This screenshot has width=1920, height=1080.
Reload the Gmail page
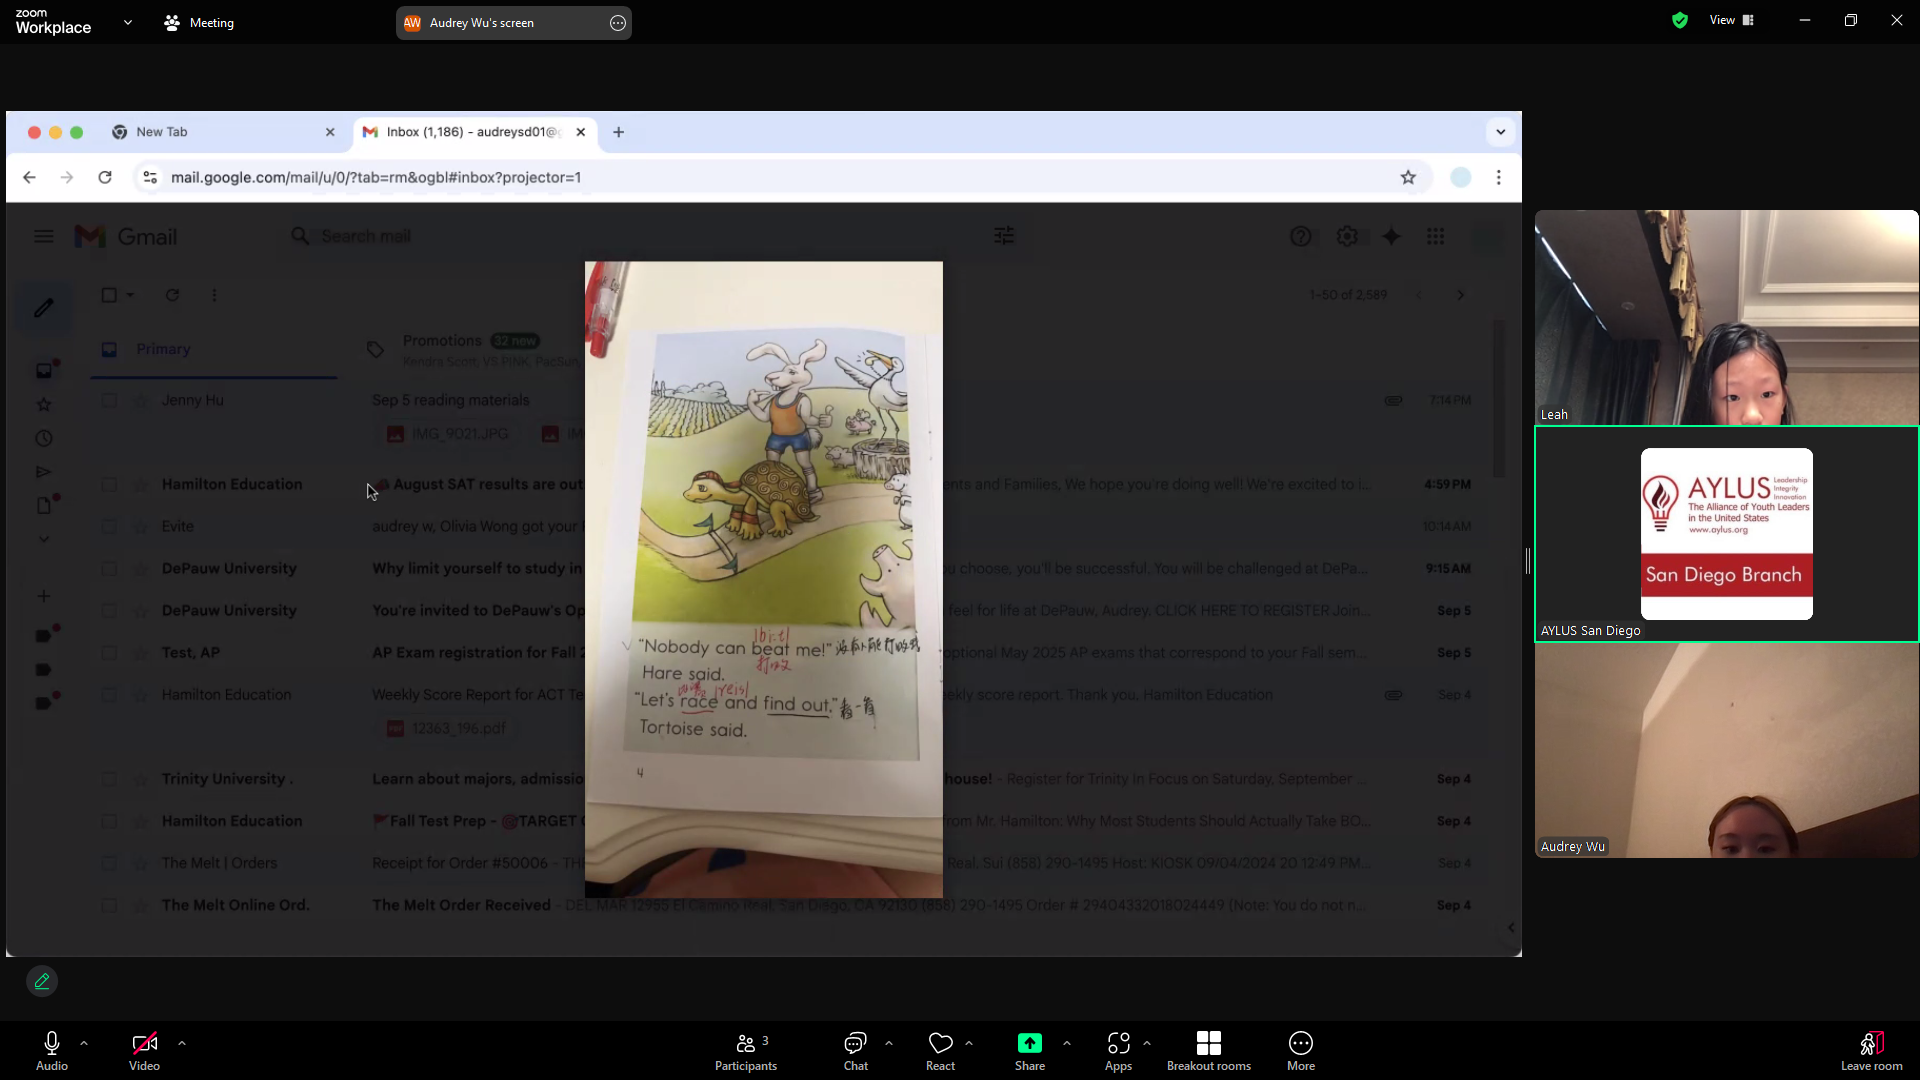(105, 177)
